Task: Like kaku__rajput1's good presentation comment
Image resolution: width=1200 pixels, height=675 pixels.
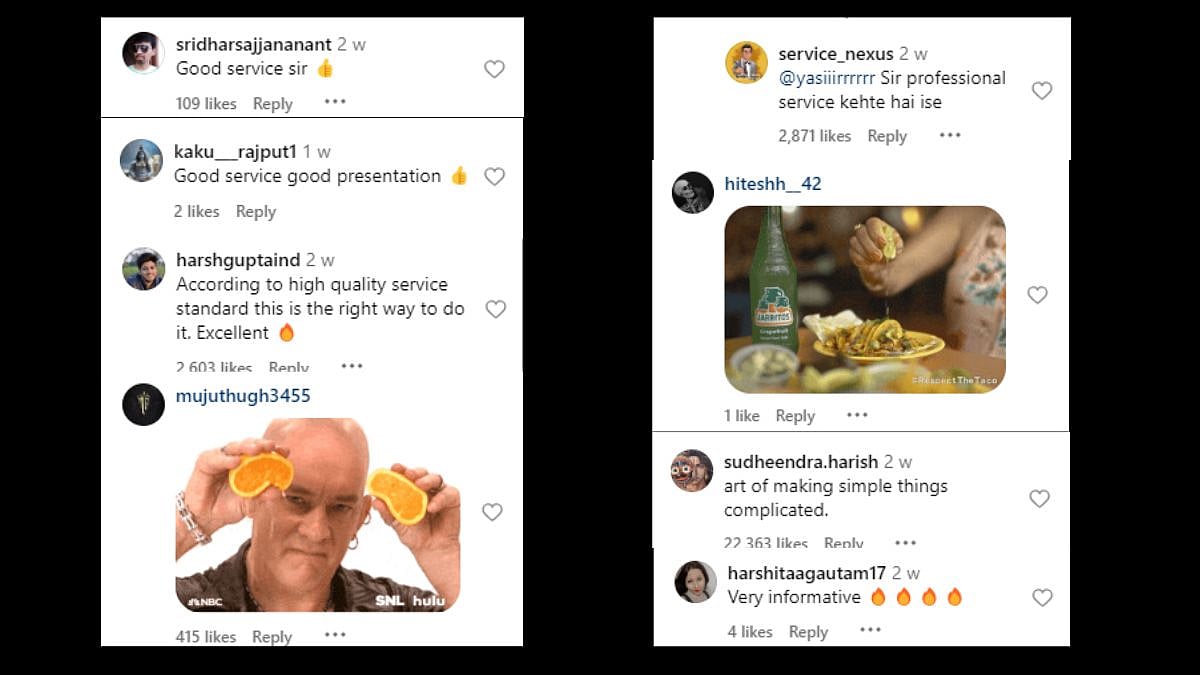Action: point(494,177)
